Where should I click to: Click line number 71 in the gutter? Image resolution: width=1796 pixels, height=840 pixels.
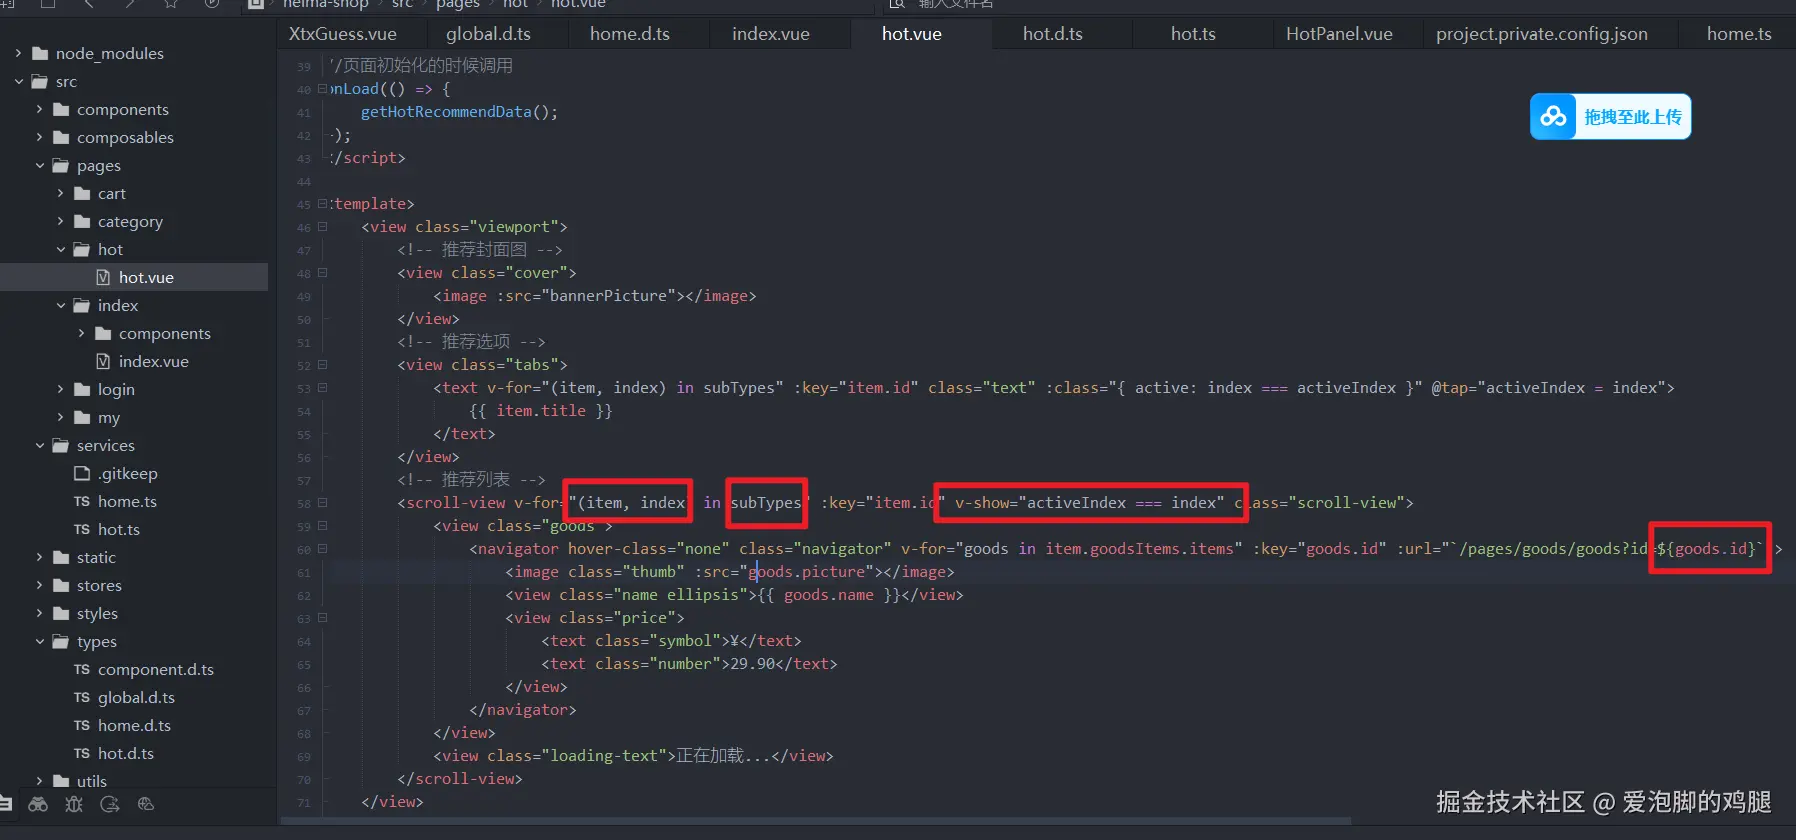coord(304,802)
